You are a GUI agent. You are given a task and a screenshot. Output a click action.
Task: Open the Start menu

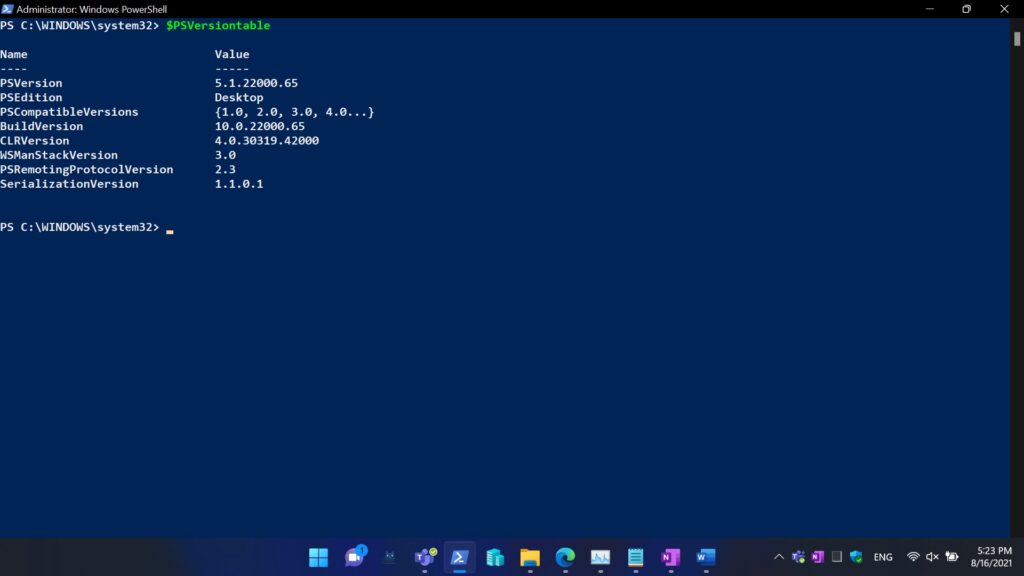coord(318,557)
